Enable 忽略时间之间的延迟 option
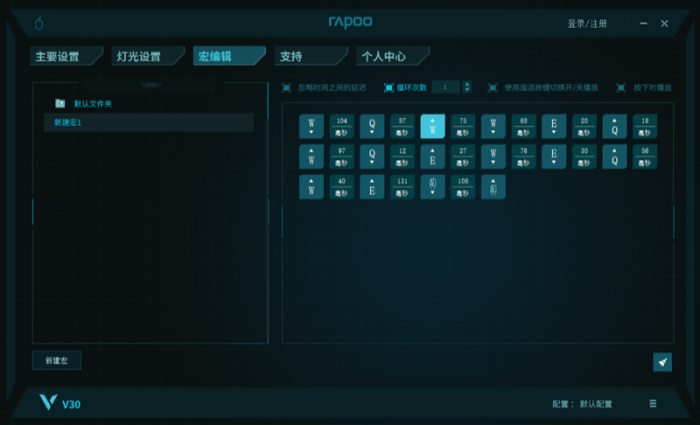The height and width of the screenshot is (425, 700). (287, 87)
